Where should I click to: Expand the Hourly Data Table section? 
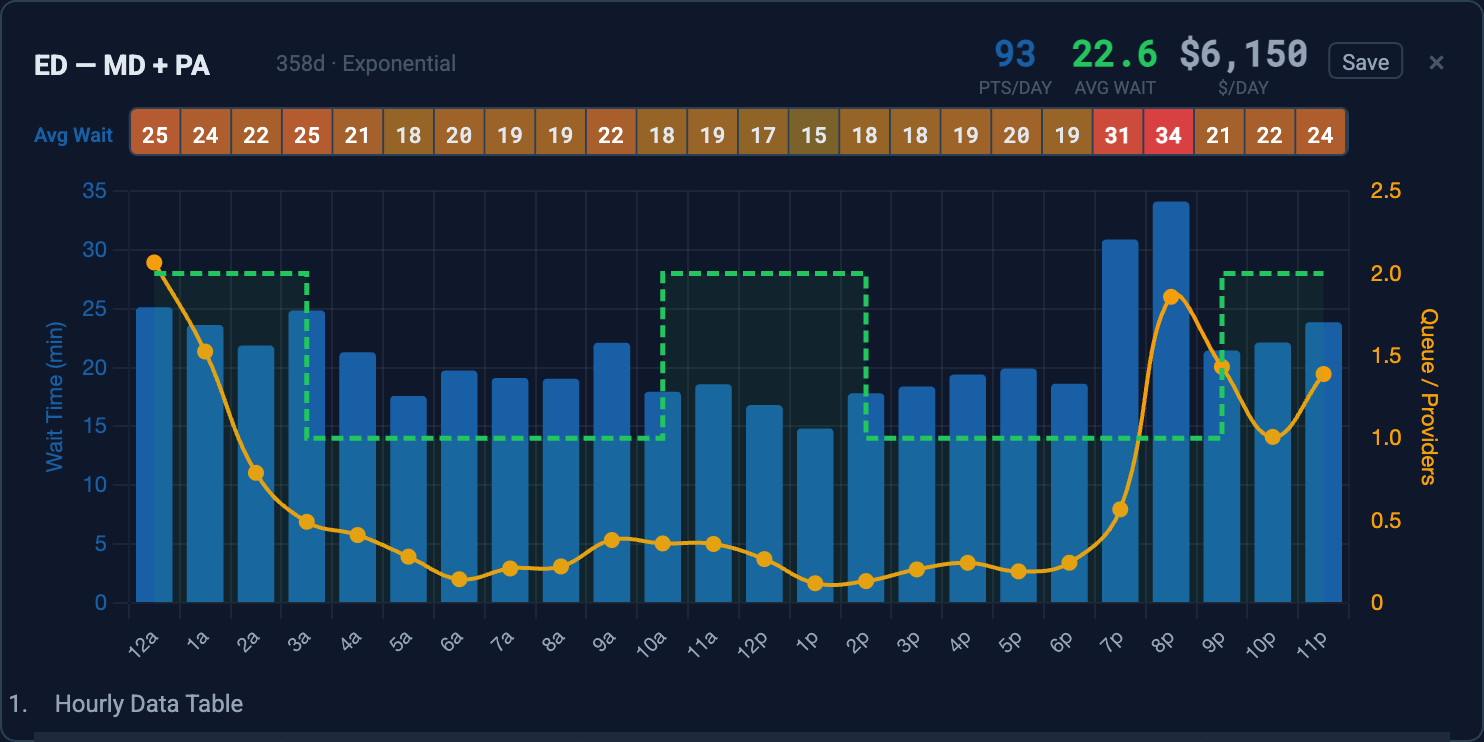148,704
